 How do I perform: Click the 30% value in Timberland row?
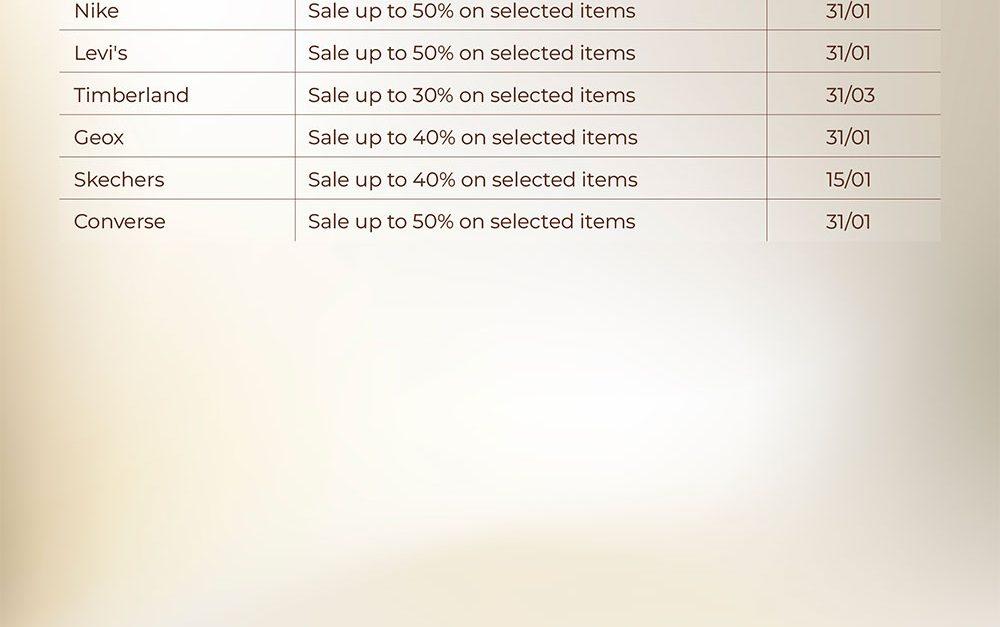pos(433,95)
